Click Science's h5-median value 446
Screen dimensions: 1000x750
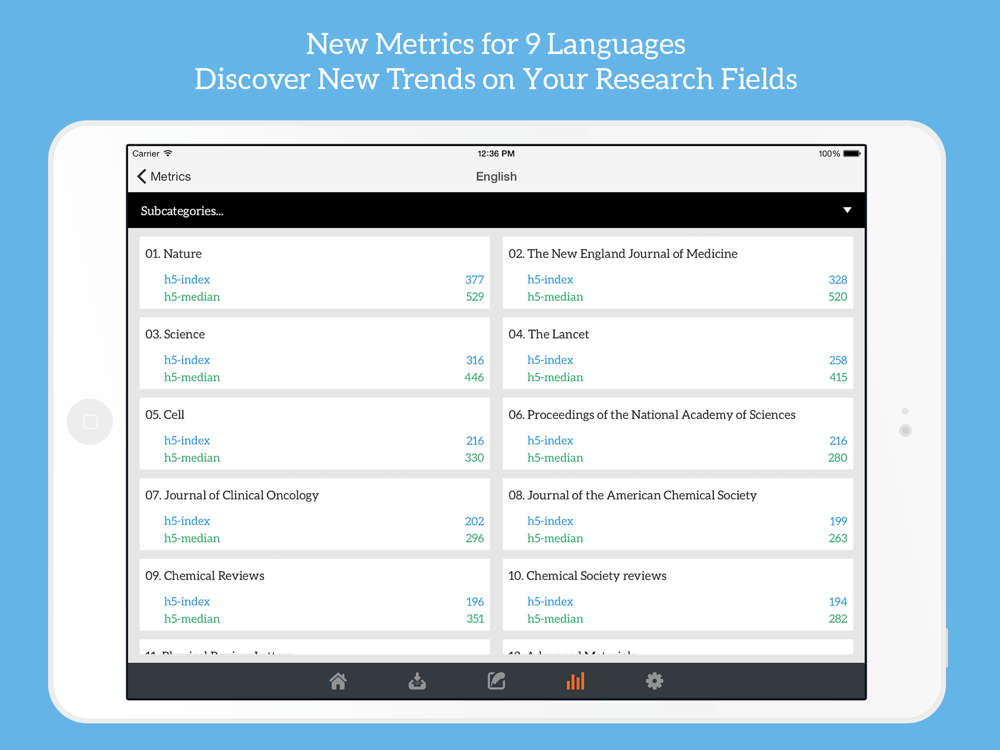click(474, 377)
